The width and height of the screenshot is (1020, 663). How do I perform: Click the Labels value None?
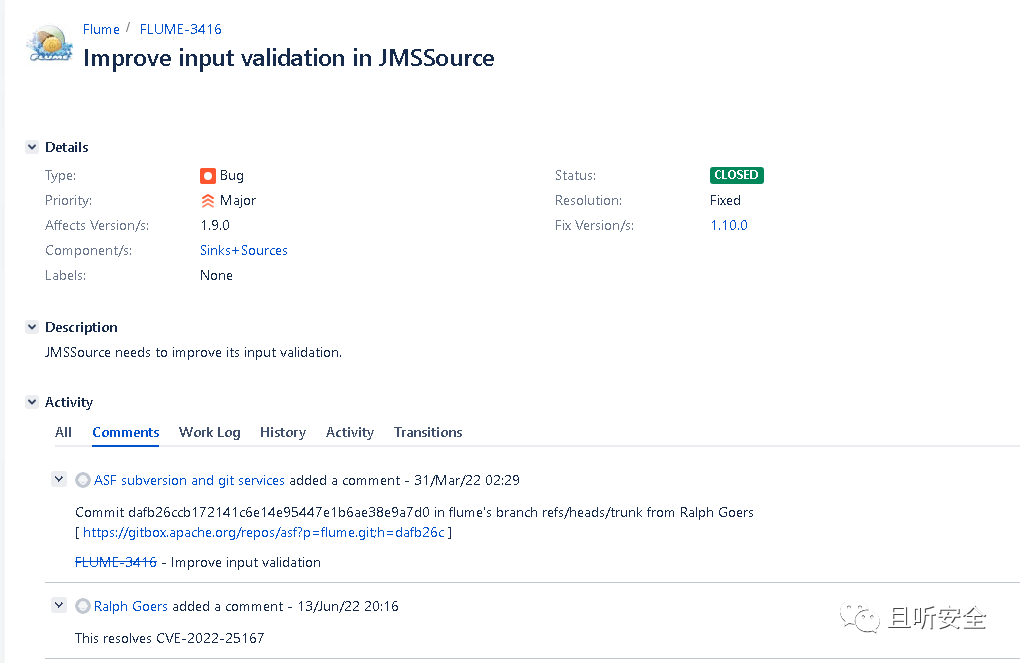click(x=216, y=276)
